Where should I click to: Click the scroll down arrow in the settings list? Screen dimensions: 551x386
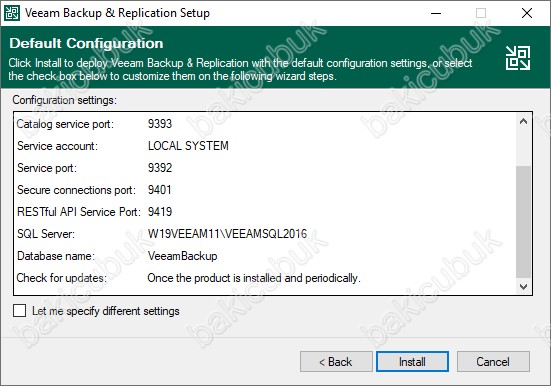pos(523,287)
